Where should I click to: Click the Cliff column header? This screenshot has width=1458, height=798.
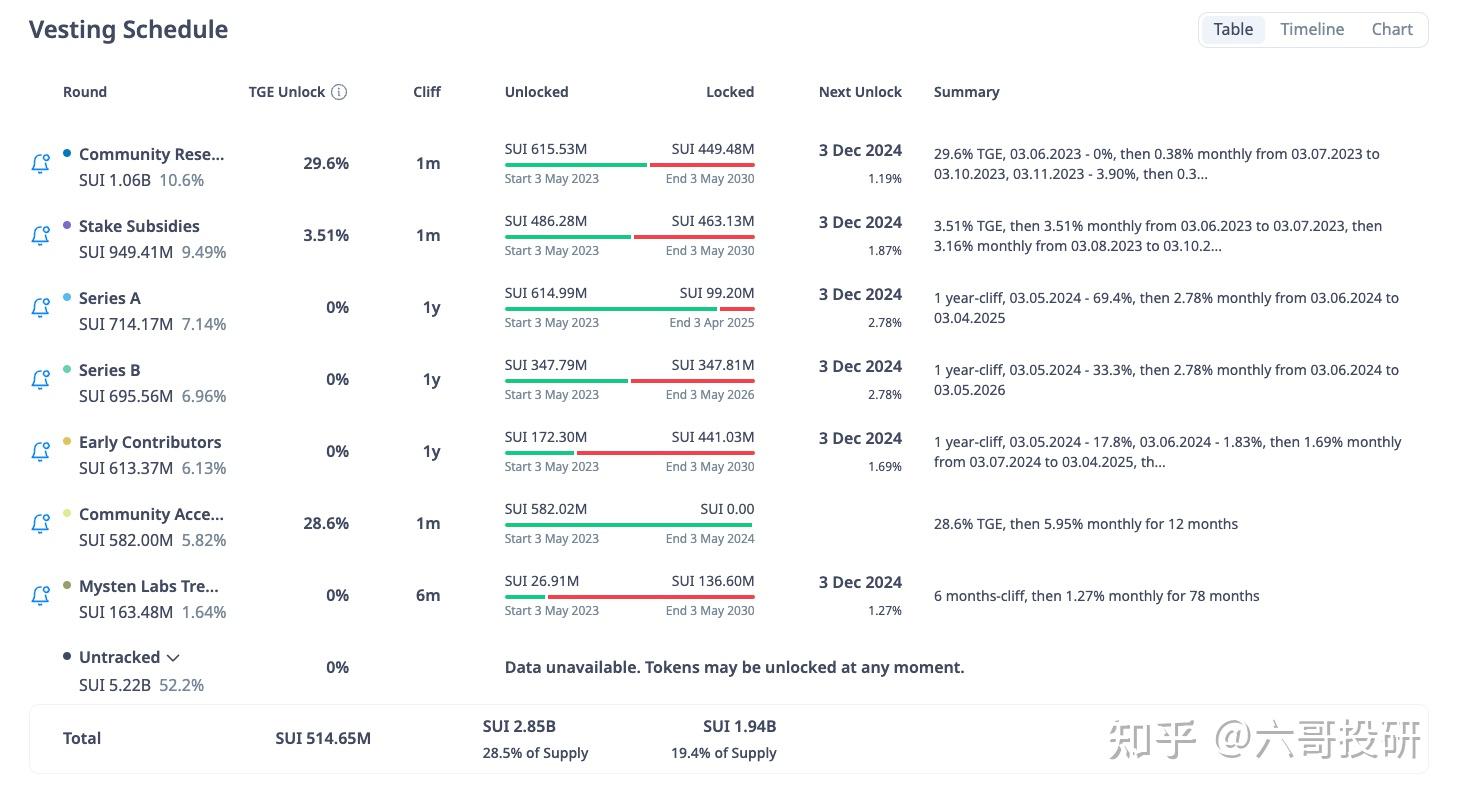427,92
